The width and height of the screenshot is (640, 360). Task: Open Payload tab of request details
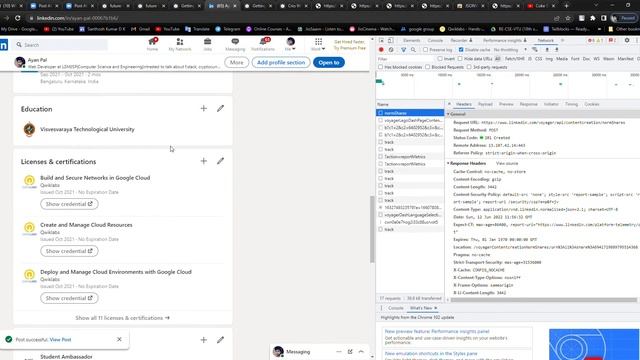pyautogui.click(x=485, y=104)
